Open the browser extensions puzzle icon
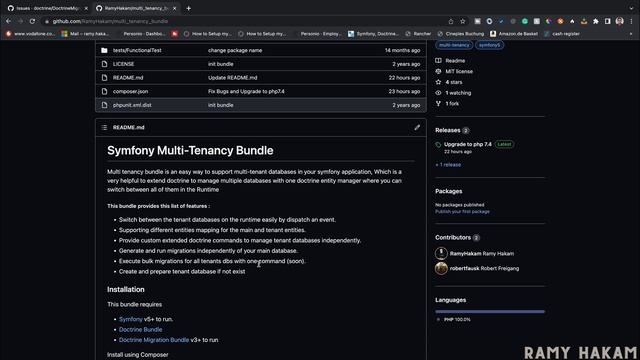Viewport: 640px width, 360px height. (x=596, y=21)
